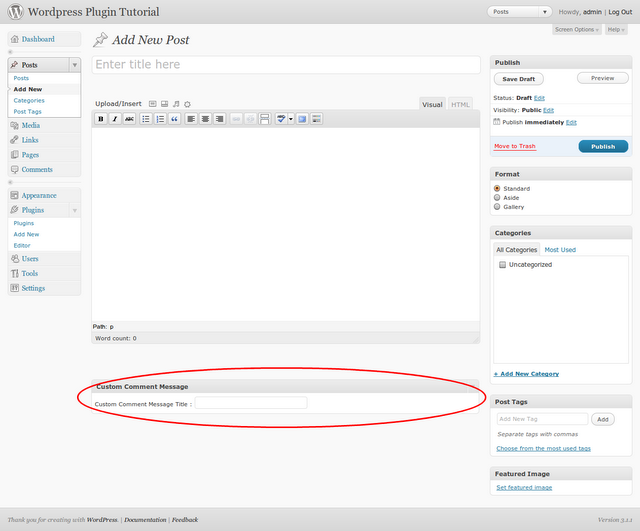Open Post Tags under Posts menu
Screen dimensions: 640x531
pyautogui.click(x=27, y=111)
